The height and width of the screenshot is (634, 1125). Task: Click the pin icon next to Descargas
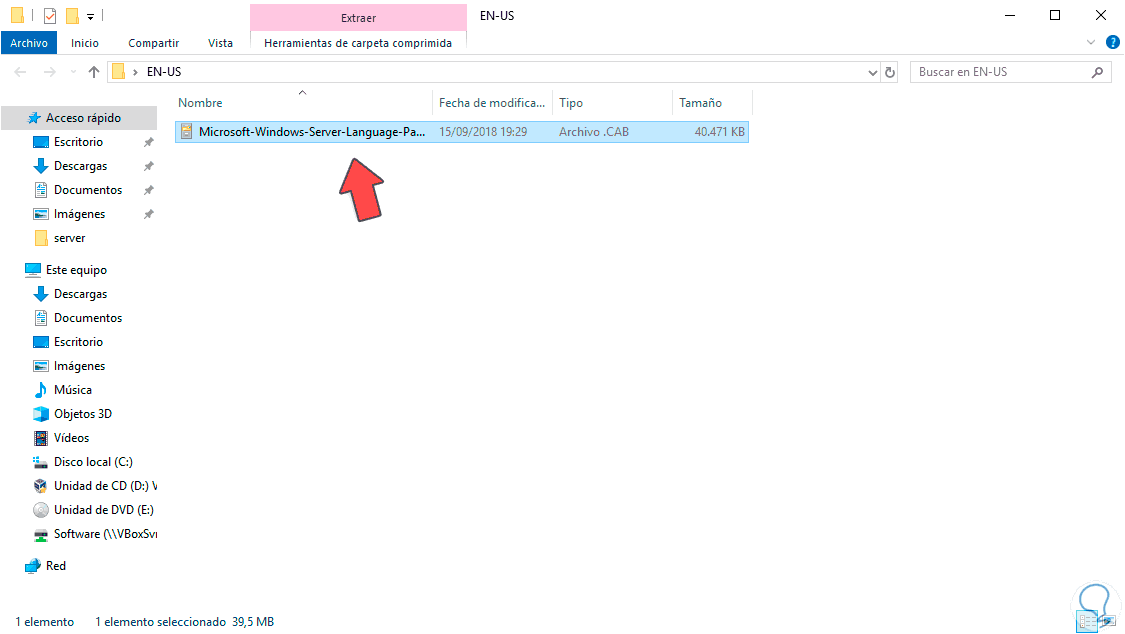coord(149,166)
